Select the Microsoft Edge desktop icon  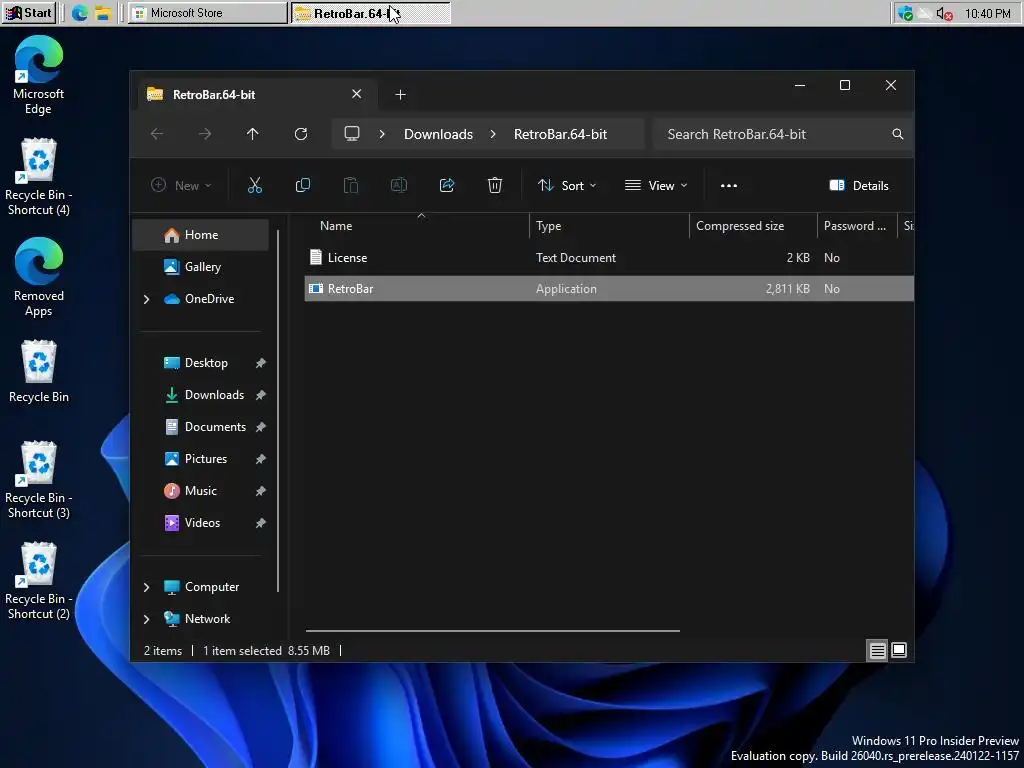(x=39, y=75)
